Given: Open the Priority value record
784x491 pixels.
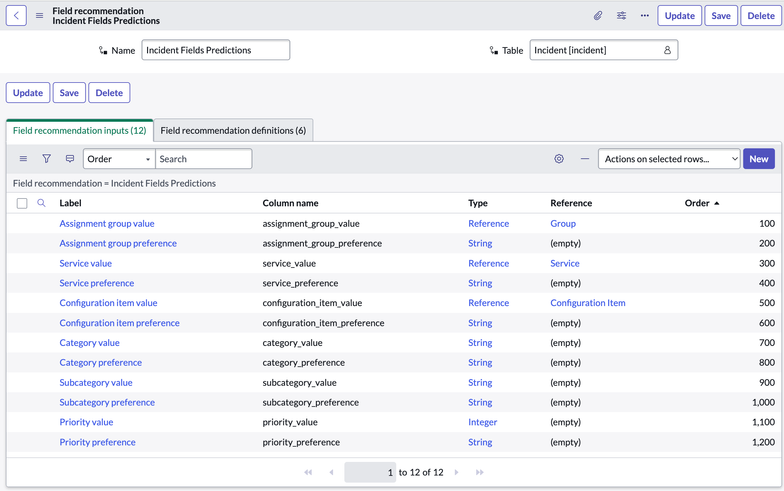Looking at the screenshot, I should tap(86, 422).
